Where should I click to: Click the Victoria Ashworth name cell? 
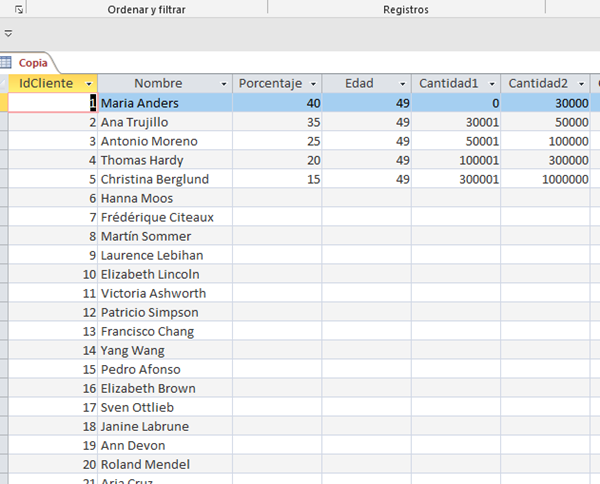tap(165, 293)
